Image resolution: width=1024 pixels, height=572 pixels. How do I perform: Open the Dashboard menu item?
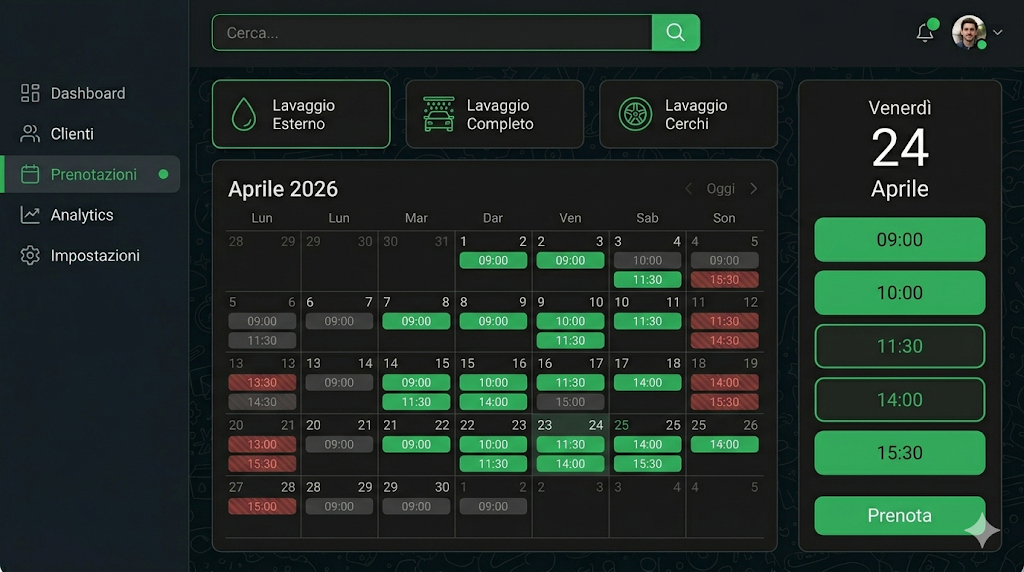[90, 93]
